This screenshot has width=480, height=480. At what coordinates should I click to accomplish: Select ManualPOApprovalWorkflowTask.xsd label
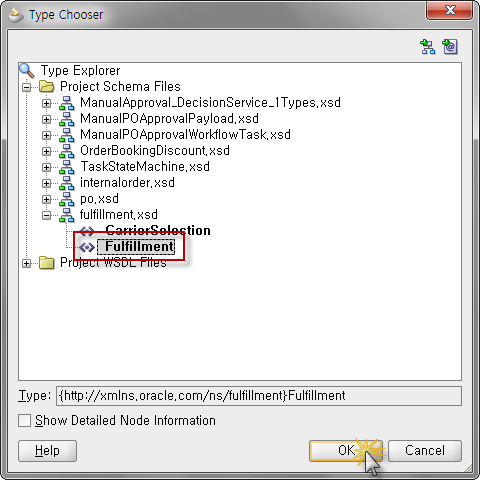(x=185, y=135)
